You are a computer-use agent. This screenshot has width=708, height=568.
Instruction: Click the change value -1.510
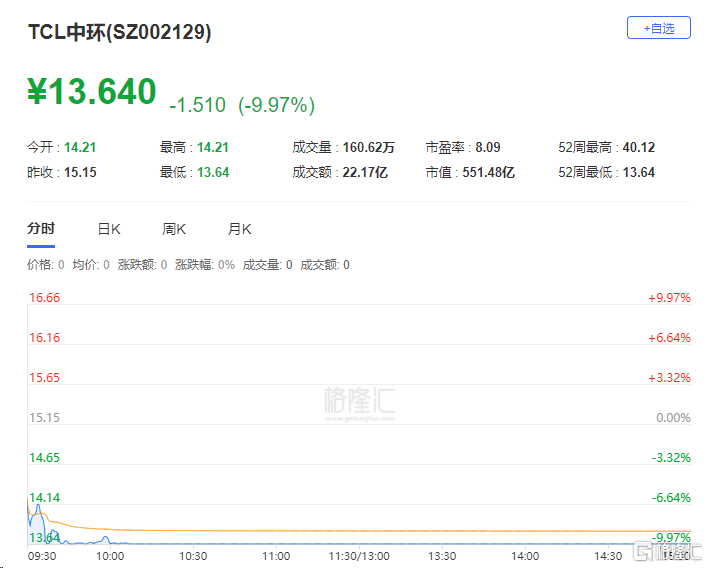click(x=197, y=105)
